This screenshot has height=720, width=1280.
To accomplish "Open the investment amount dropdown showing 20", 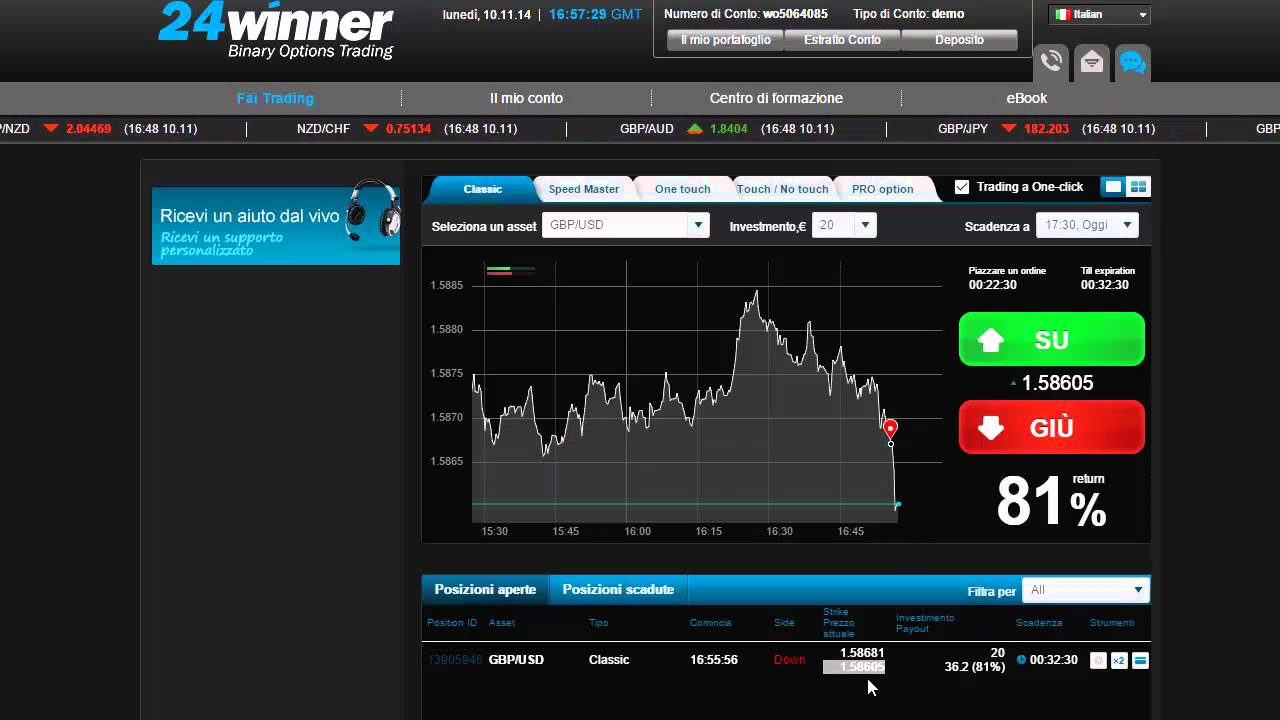I will pyautogui.click(x=844, y=225).
